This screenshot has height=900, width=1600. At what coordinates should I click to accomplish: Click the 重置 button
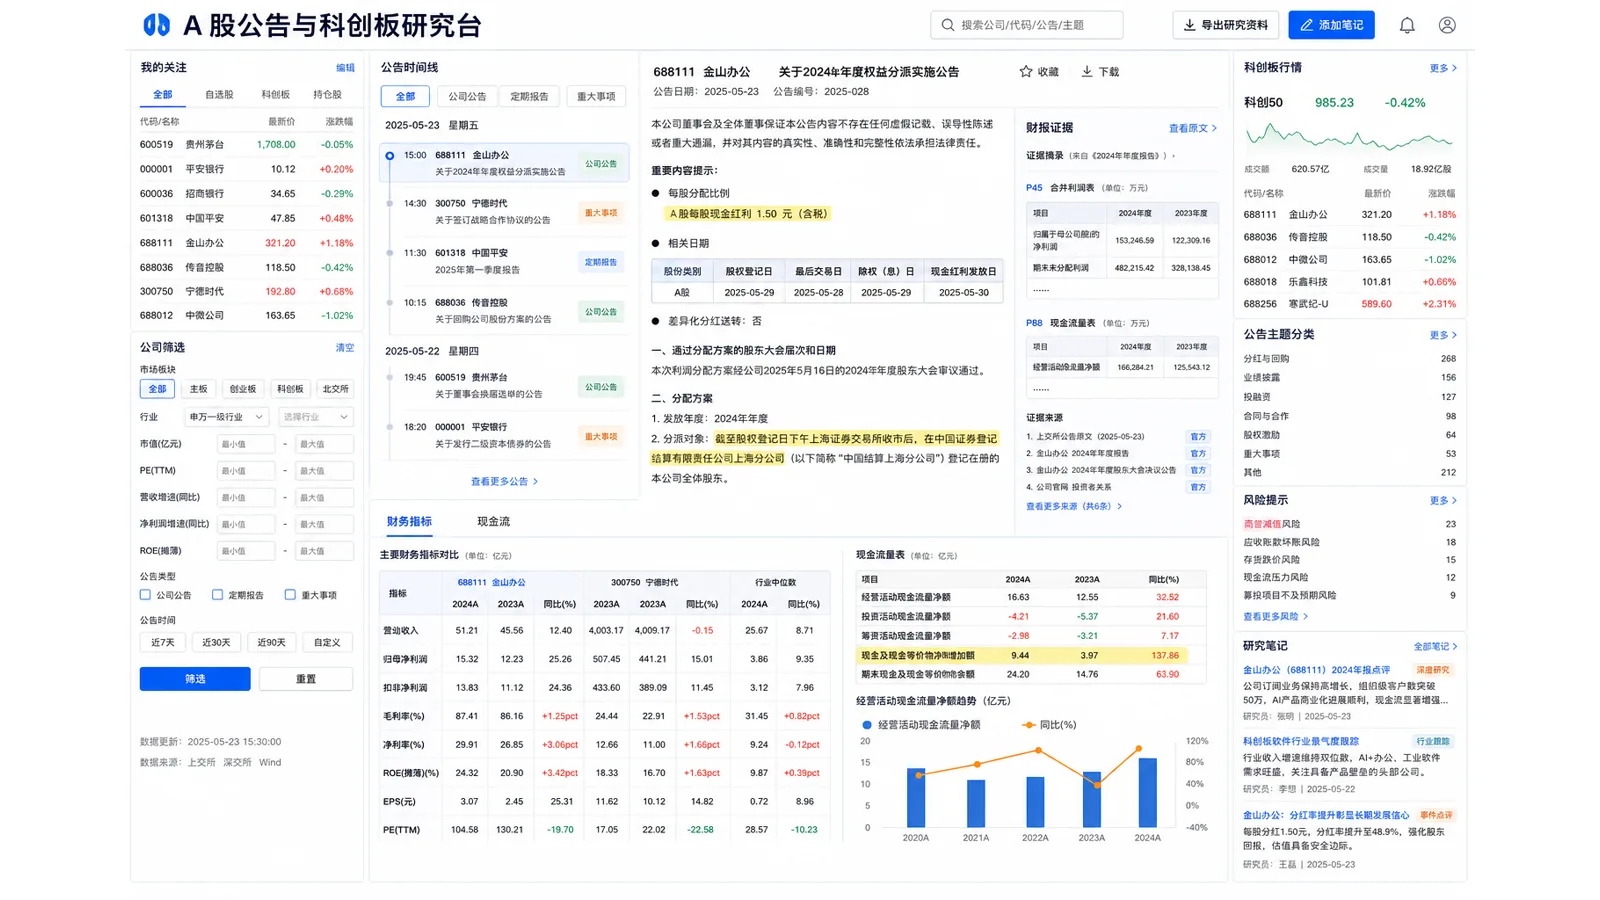pyautogui.click(x=306, y=679)
